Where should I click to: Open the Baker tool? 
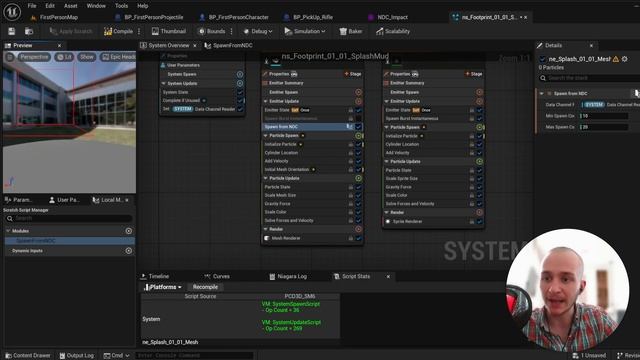pos(351,31)
